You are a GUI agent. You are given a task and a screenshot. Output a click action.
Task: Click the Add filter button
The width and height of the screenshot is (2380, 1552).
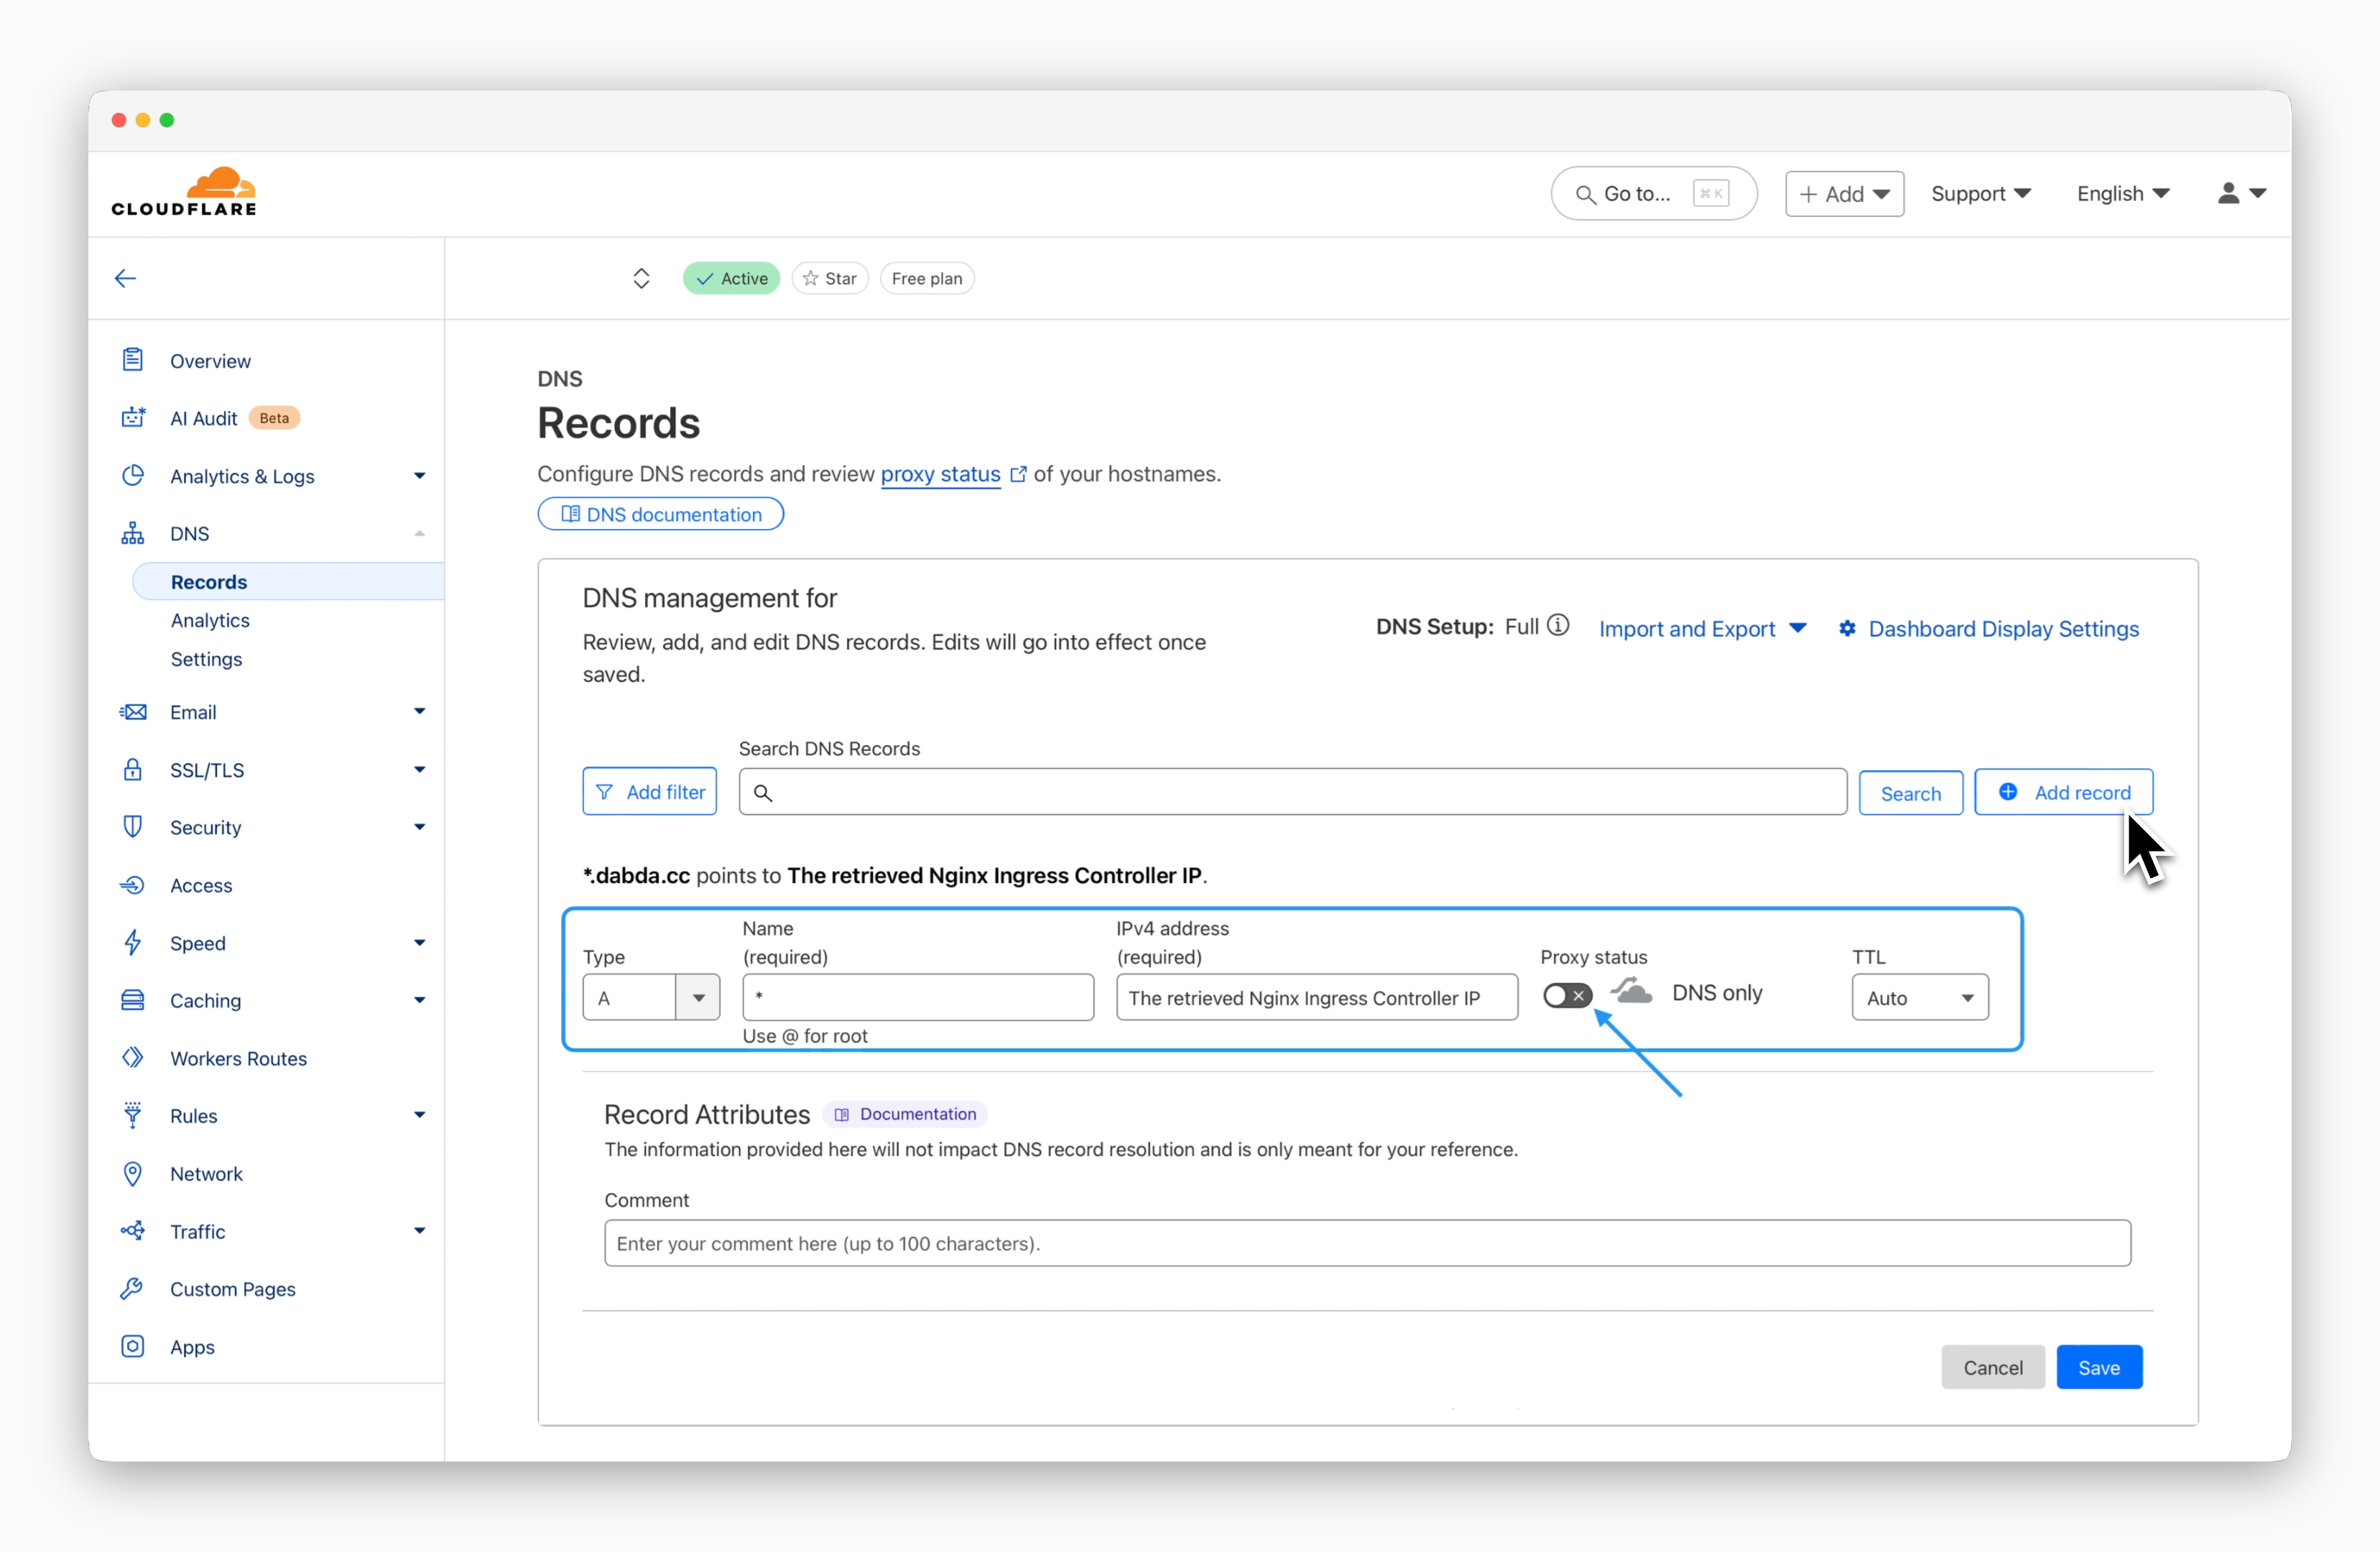[650, 791]
